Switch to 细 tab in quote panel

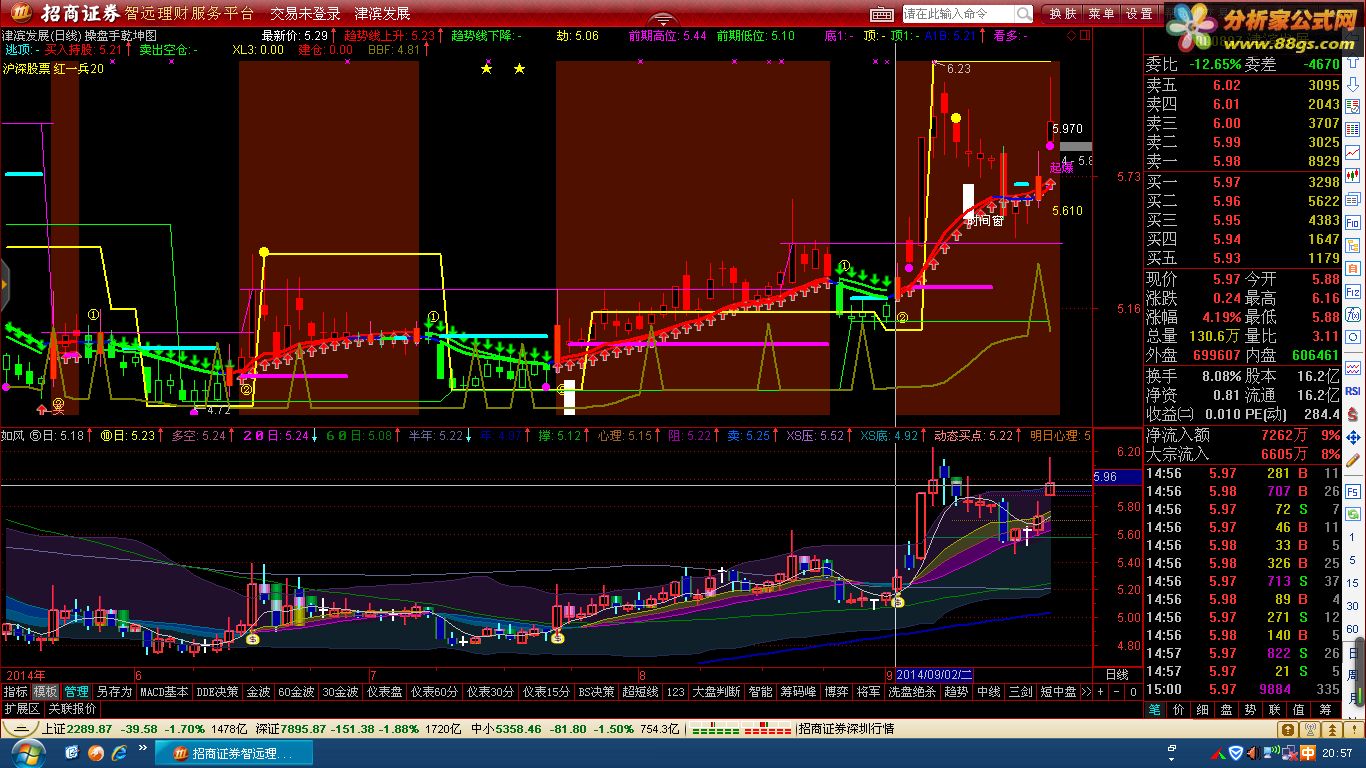pyautogui.click(x=1202, y=709)
